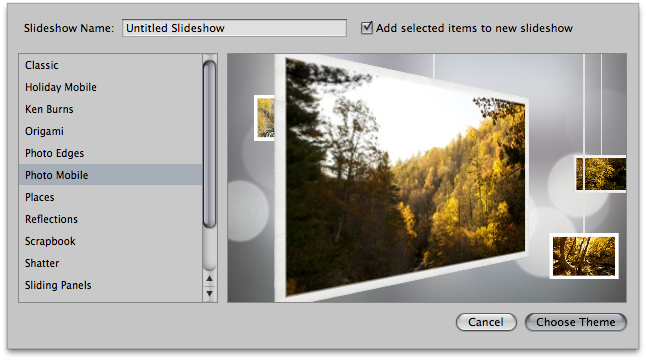
Task: Select the Places theme
Action: (x=110, y=197)
